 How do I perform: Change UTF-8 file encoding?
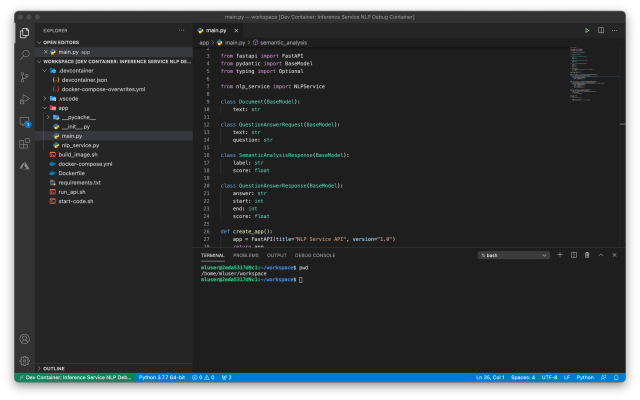coord(549,378)
